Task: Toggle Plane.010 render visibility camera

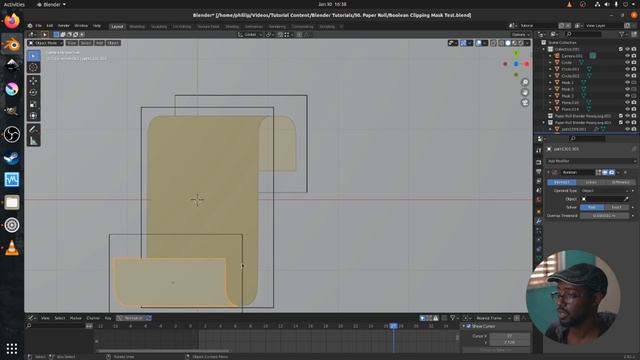Action: (x=634, y=102)
